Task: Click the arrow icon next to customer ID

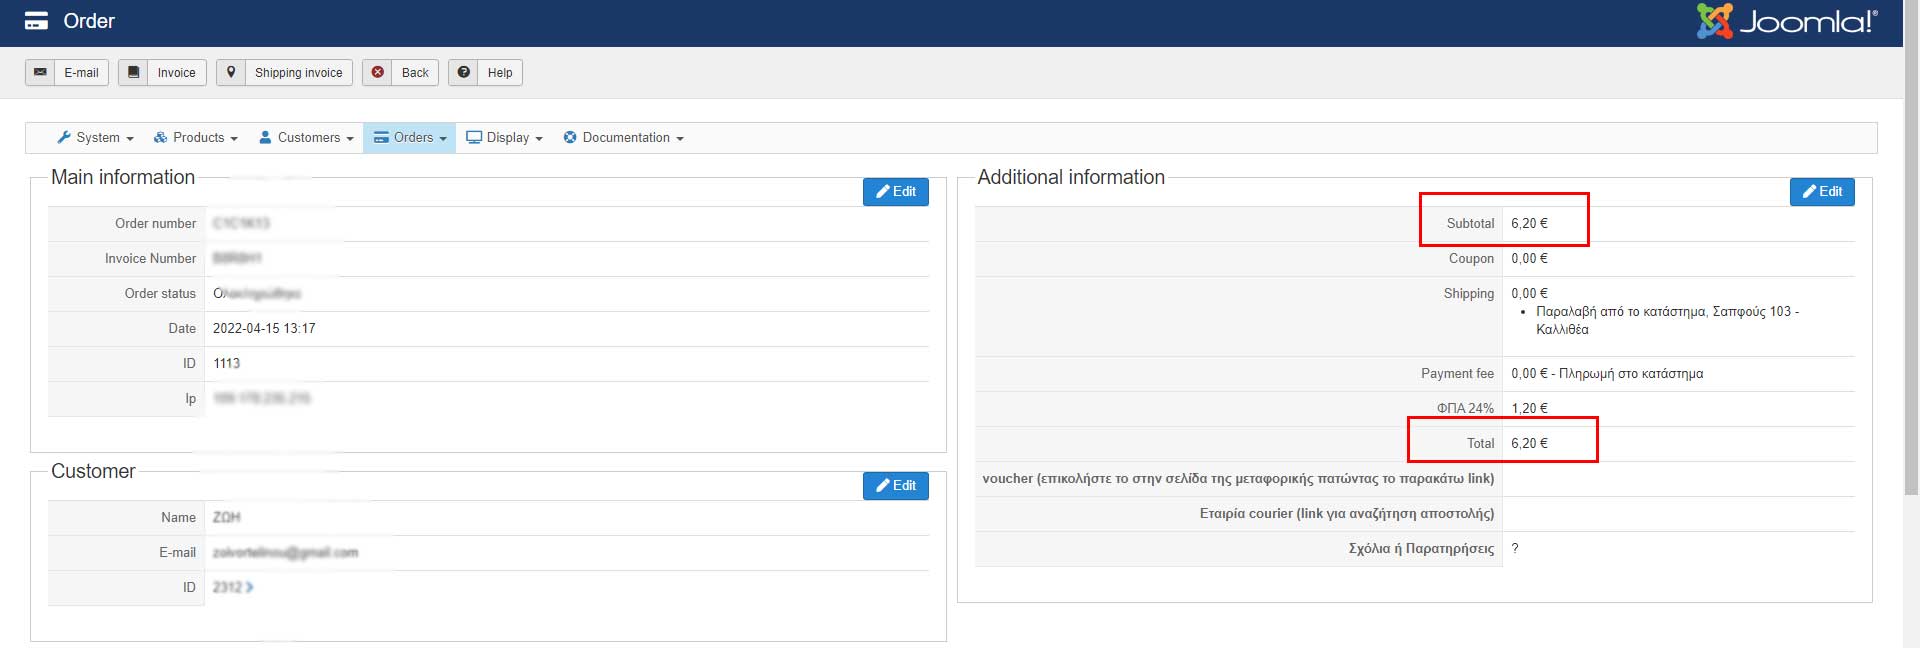Action: pos(249,587)
